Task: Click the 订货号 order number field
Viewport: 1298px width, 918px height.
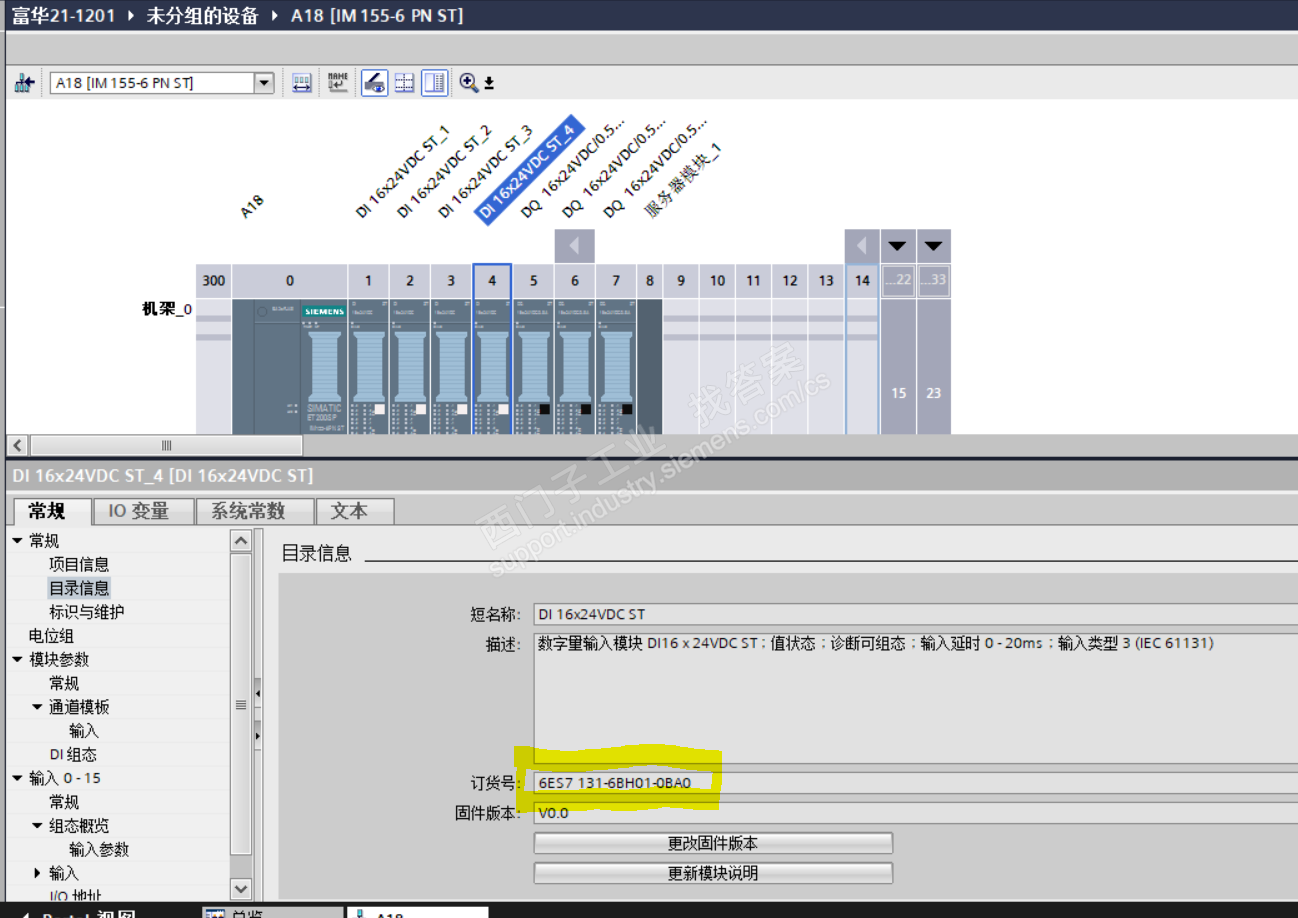Action: click(915, 782)
